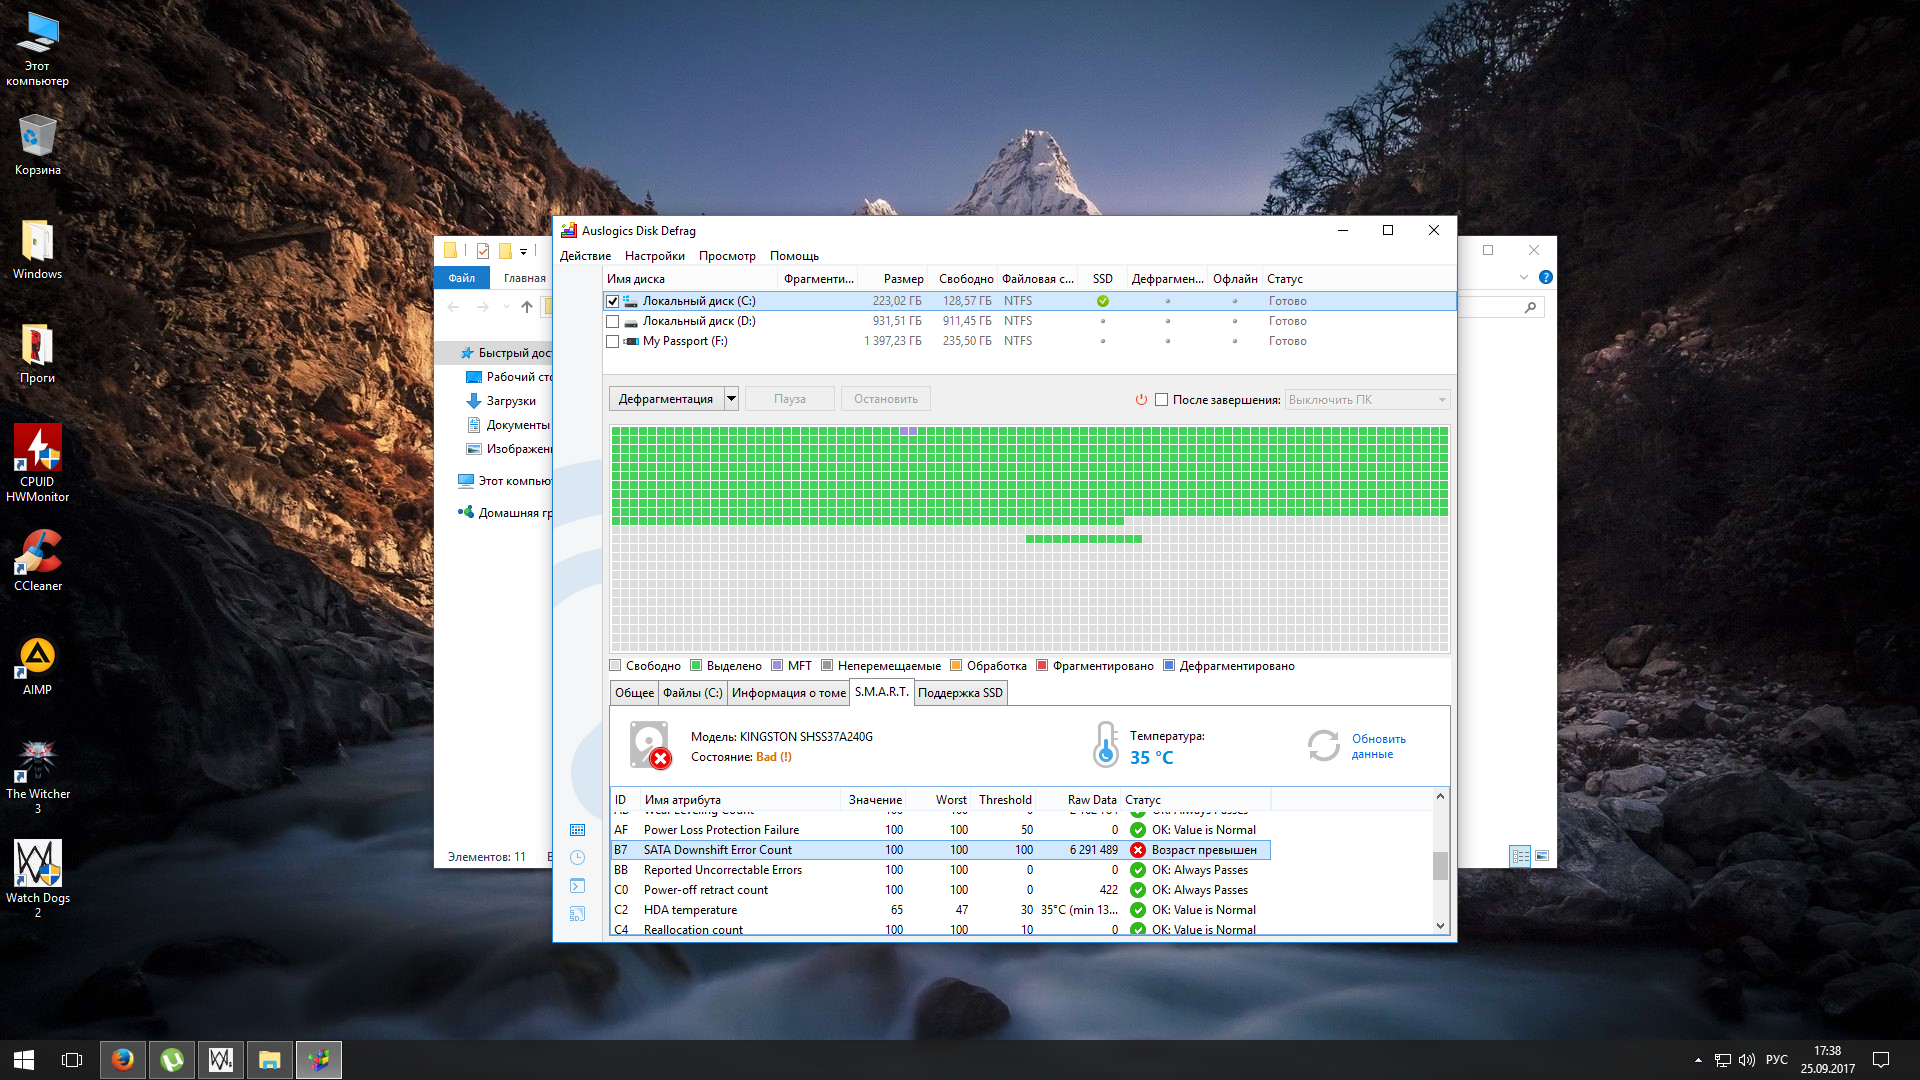This screenshot has width=1920, height=1080.
Task: Click the circular refresh arrows icon
Action: coord(1323,746)
